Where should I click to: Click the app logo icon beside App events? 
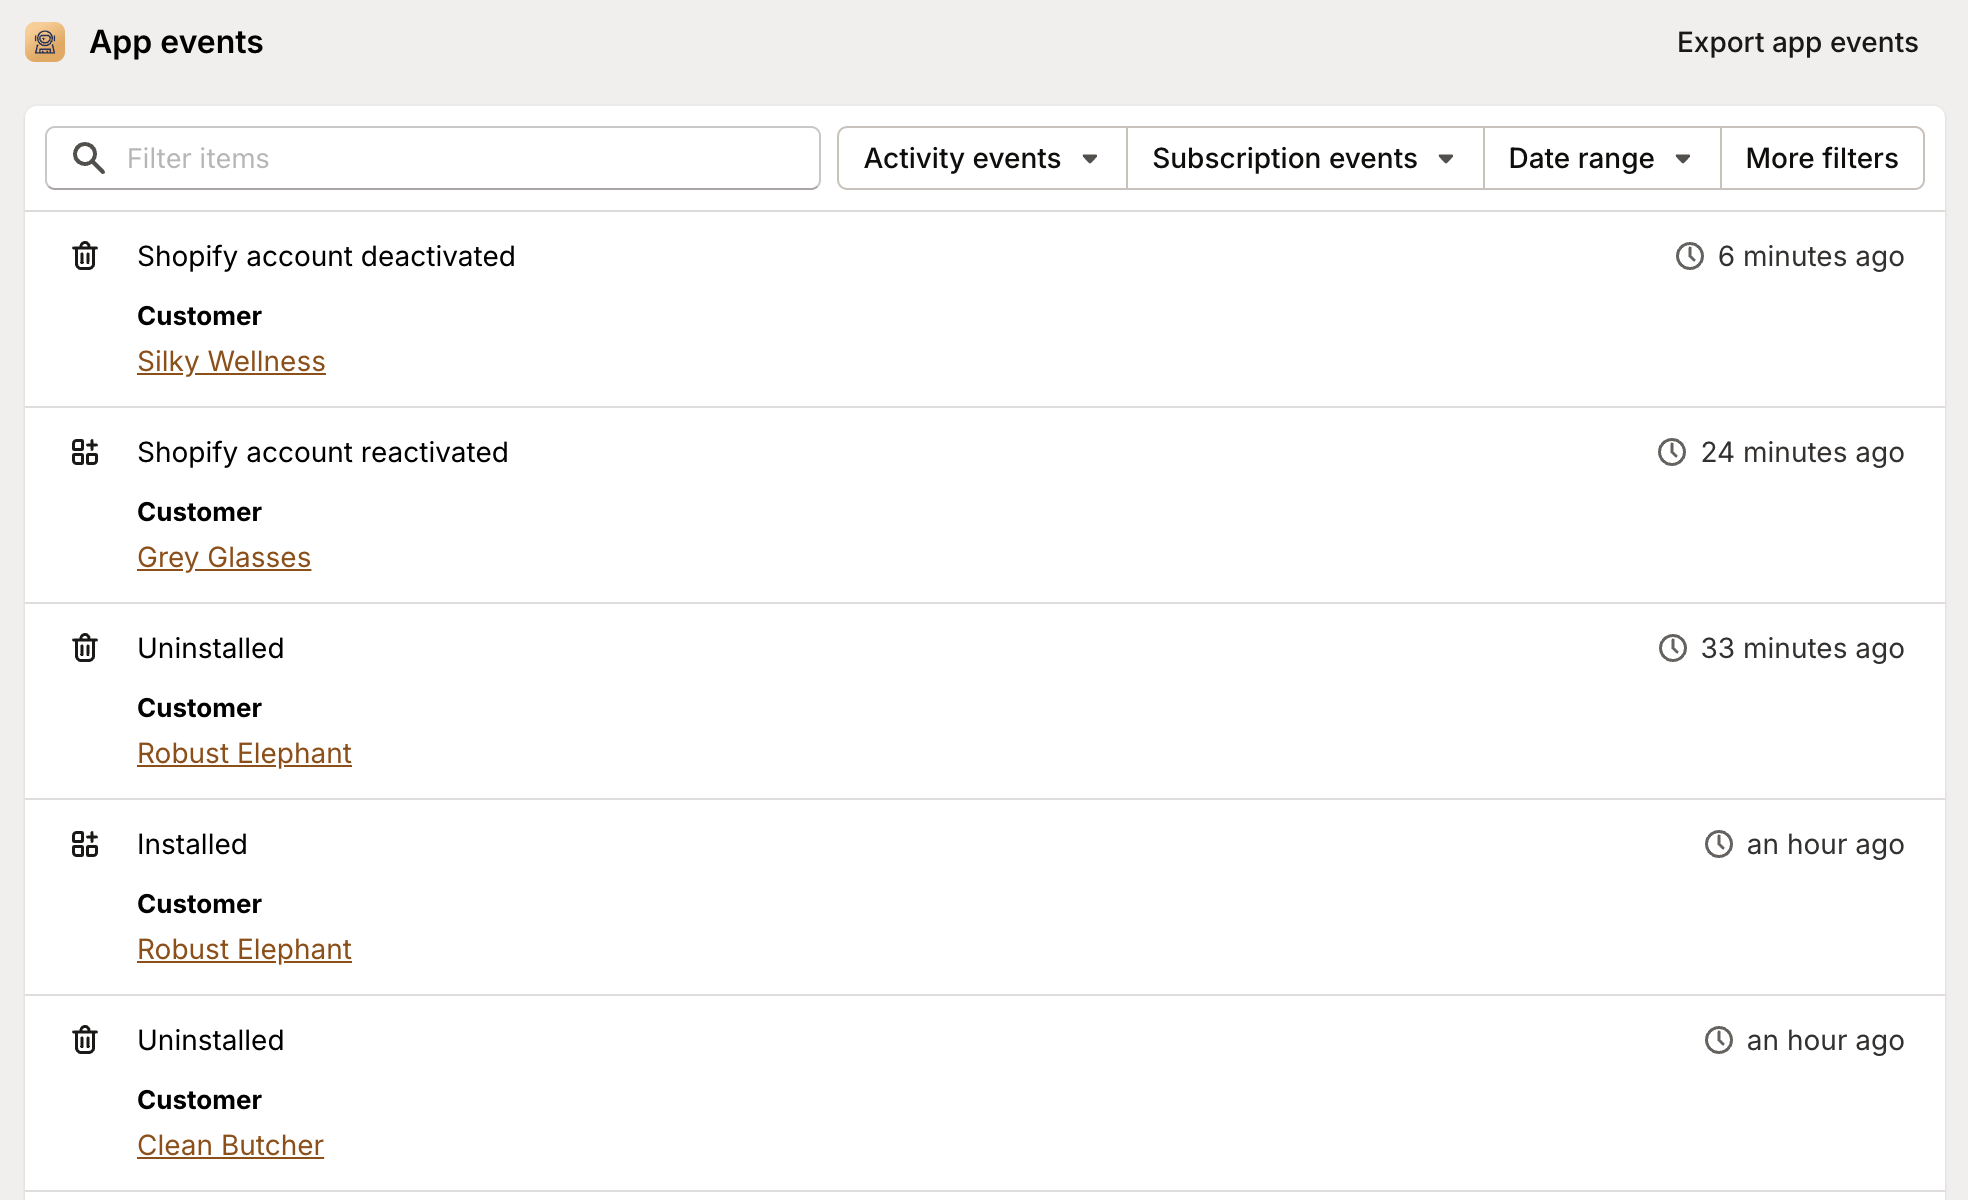pyautogui.click(x=45, y=42)
